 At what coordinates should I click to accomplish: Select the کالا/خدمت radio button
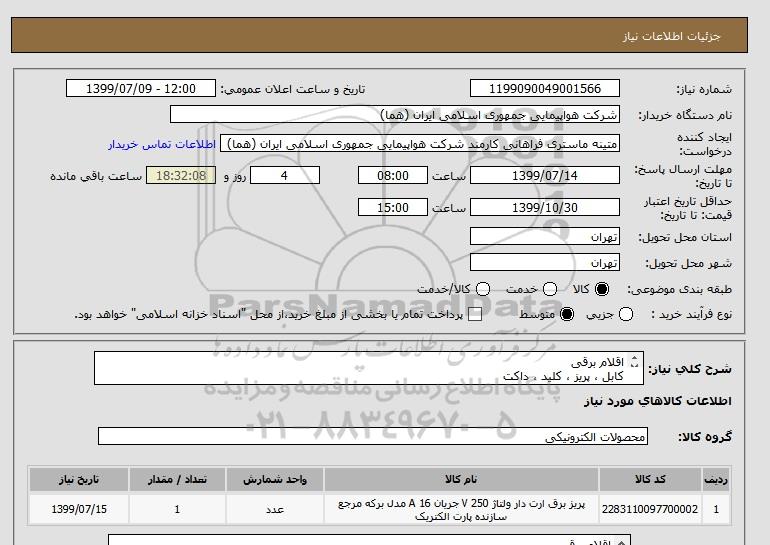click(483, 289)
